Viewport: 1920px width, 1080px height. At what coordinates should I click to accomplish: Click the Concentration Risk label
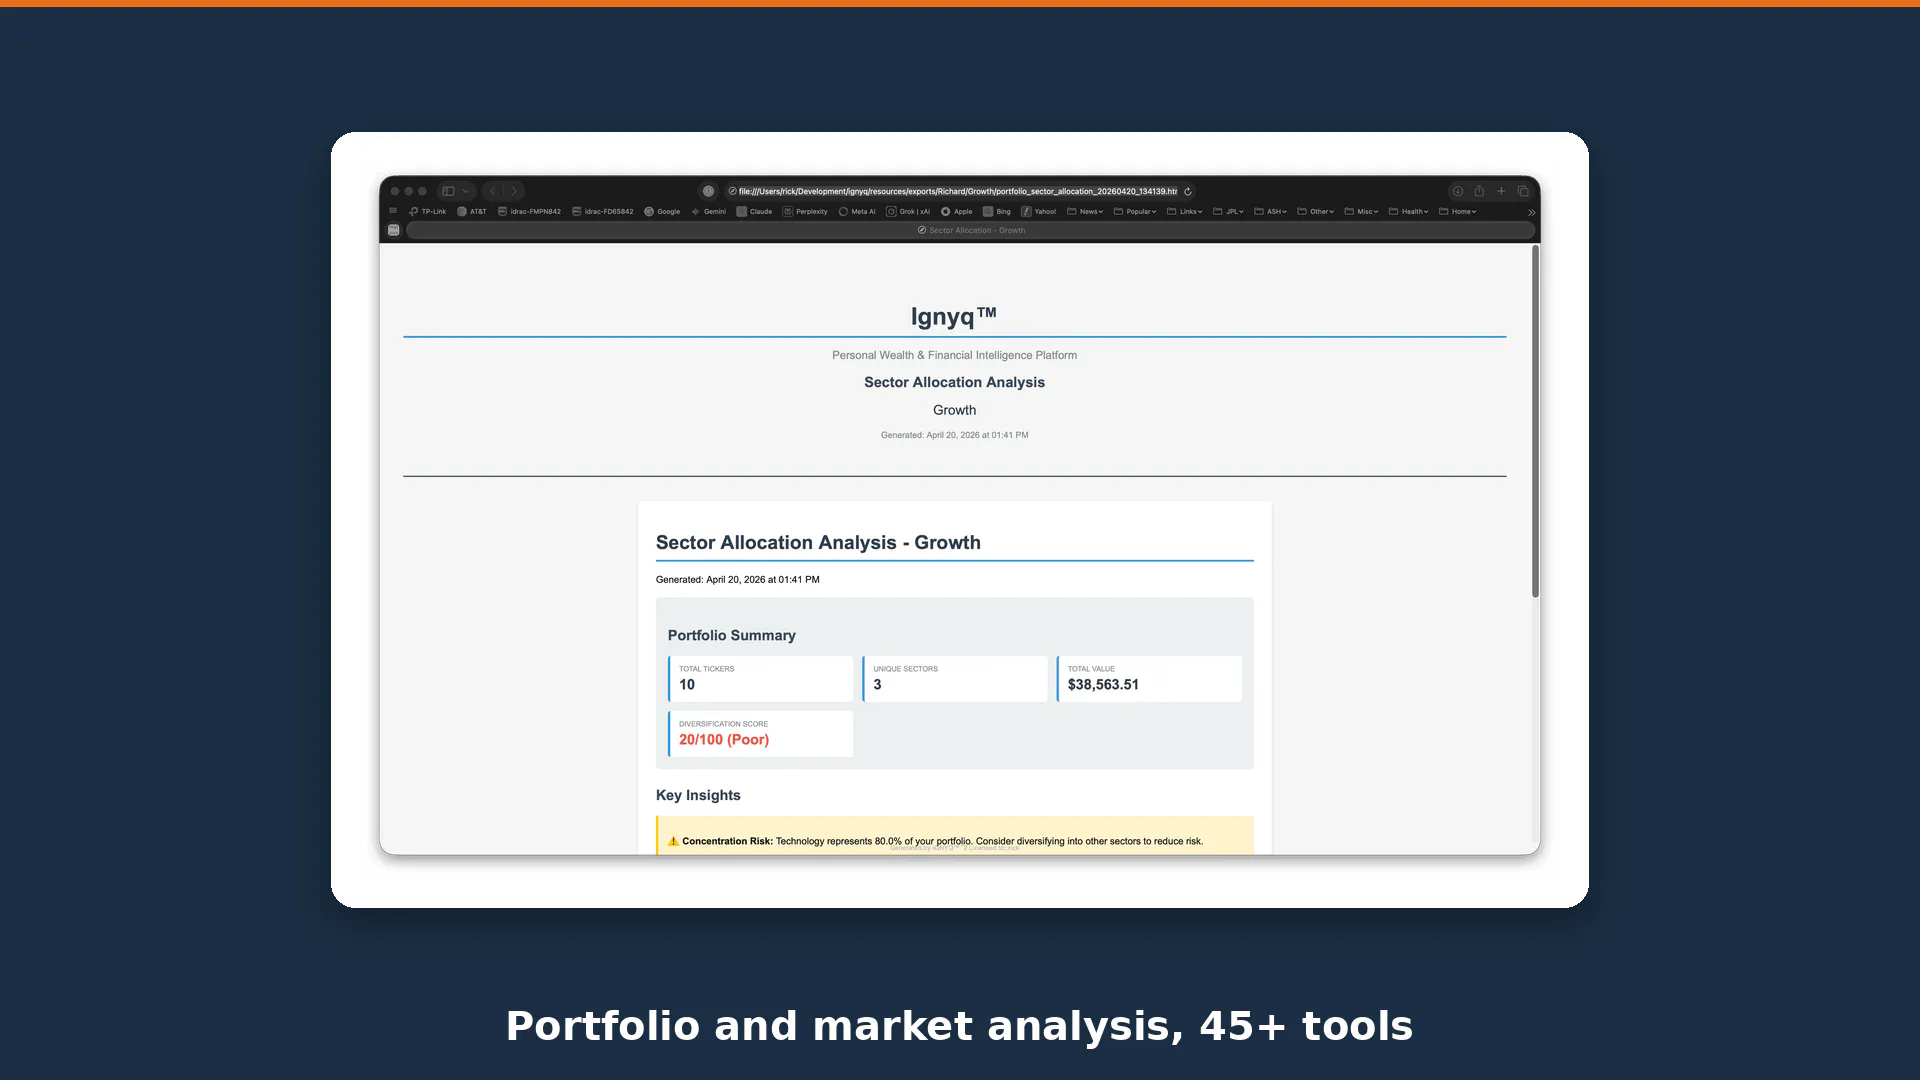pos(727,841)
